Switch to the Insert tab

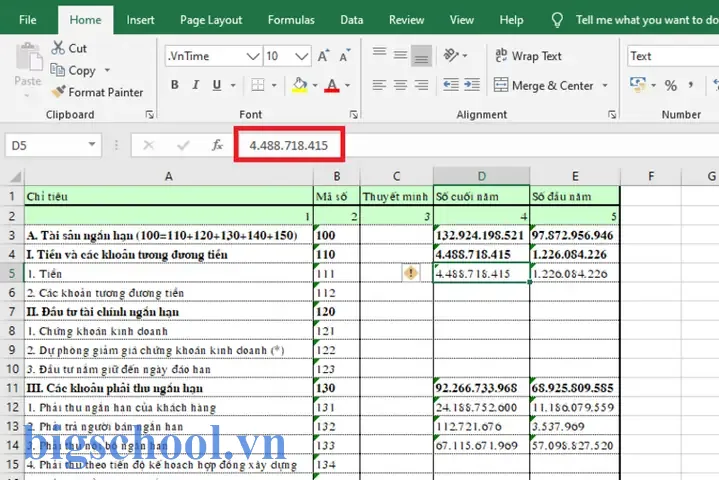pos(140,20)
